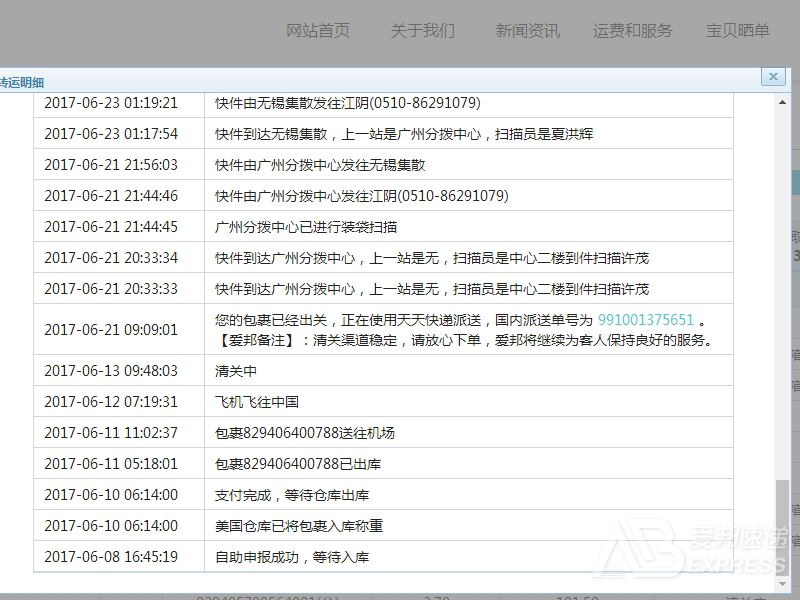Select timestamp 2017-06-21 20:33:33
800x600 pixels.
point(111,289)
